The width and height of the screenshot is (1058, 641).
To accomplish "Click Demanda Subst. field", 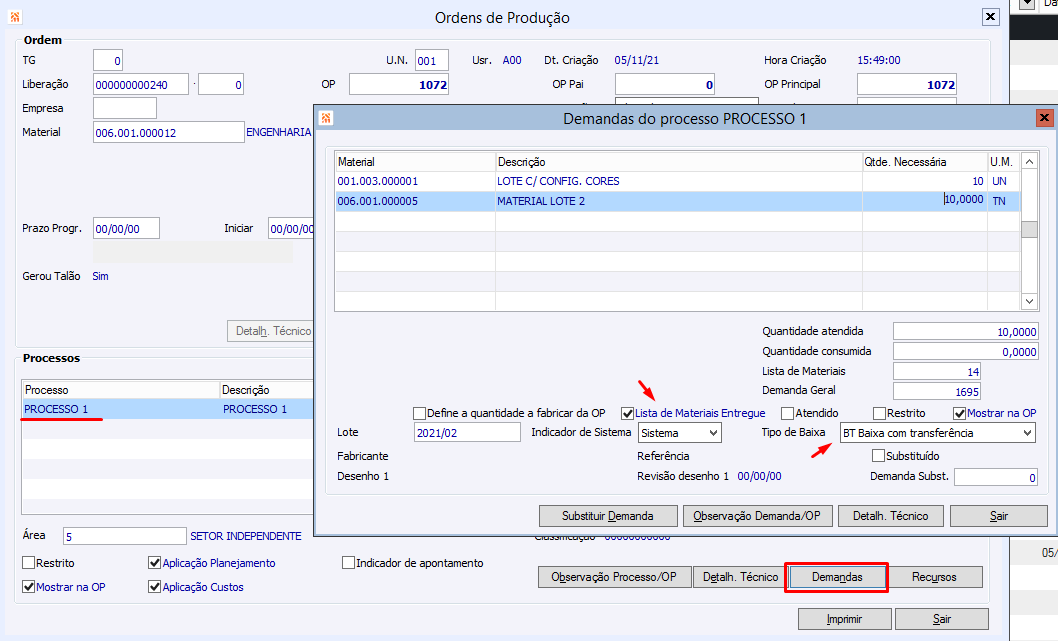I will 996,477.
